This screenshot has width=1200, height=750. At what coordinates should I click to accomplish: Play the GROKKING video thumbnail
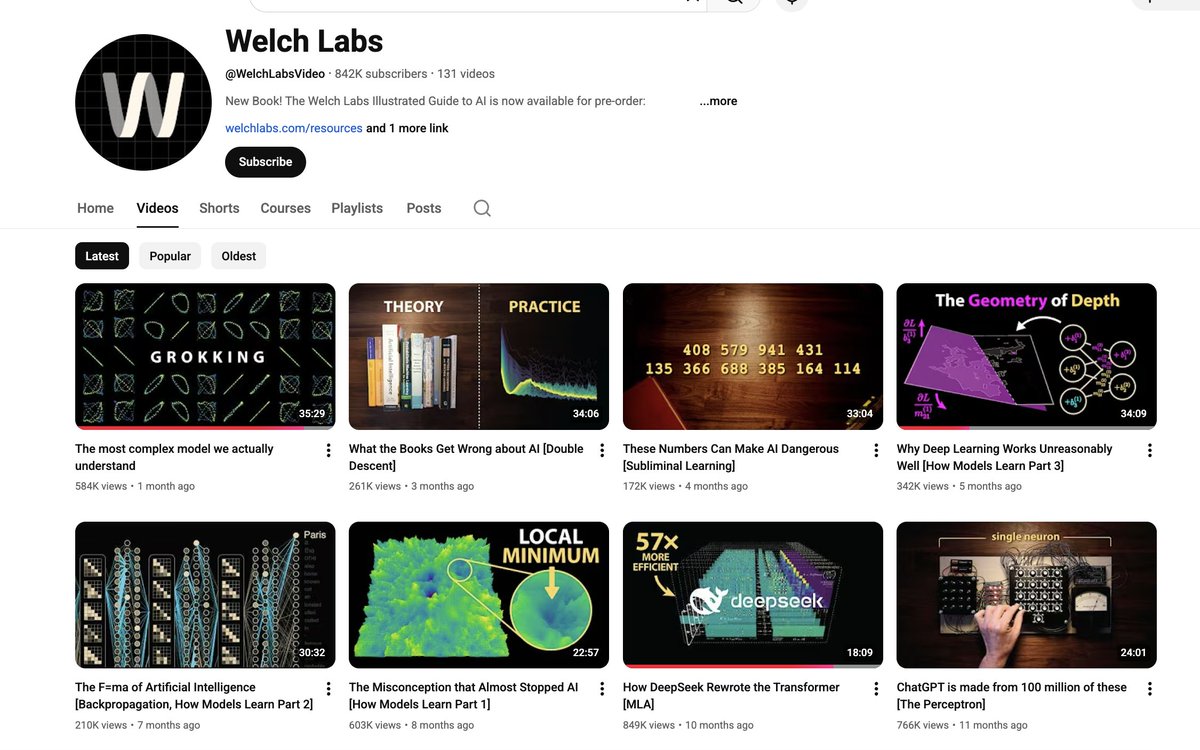(205, 356)
